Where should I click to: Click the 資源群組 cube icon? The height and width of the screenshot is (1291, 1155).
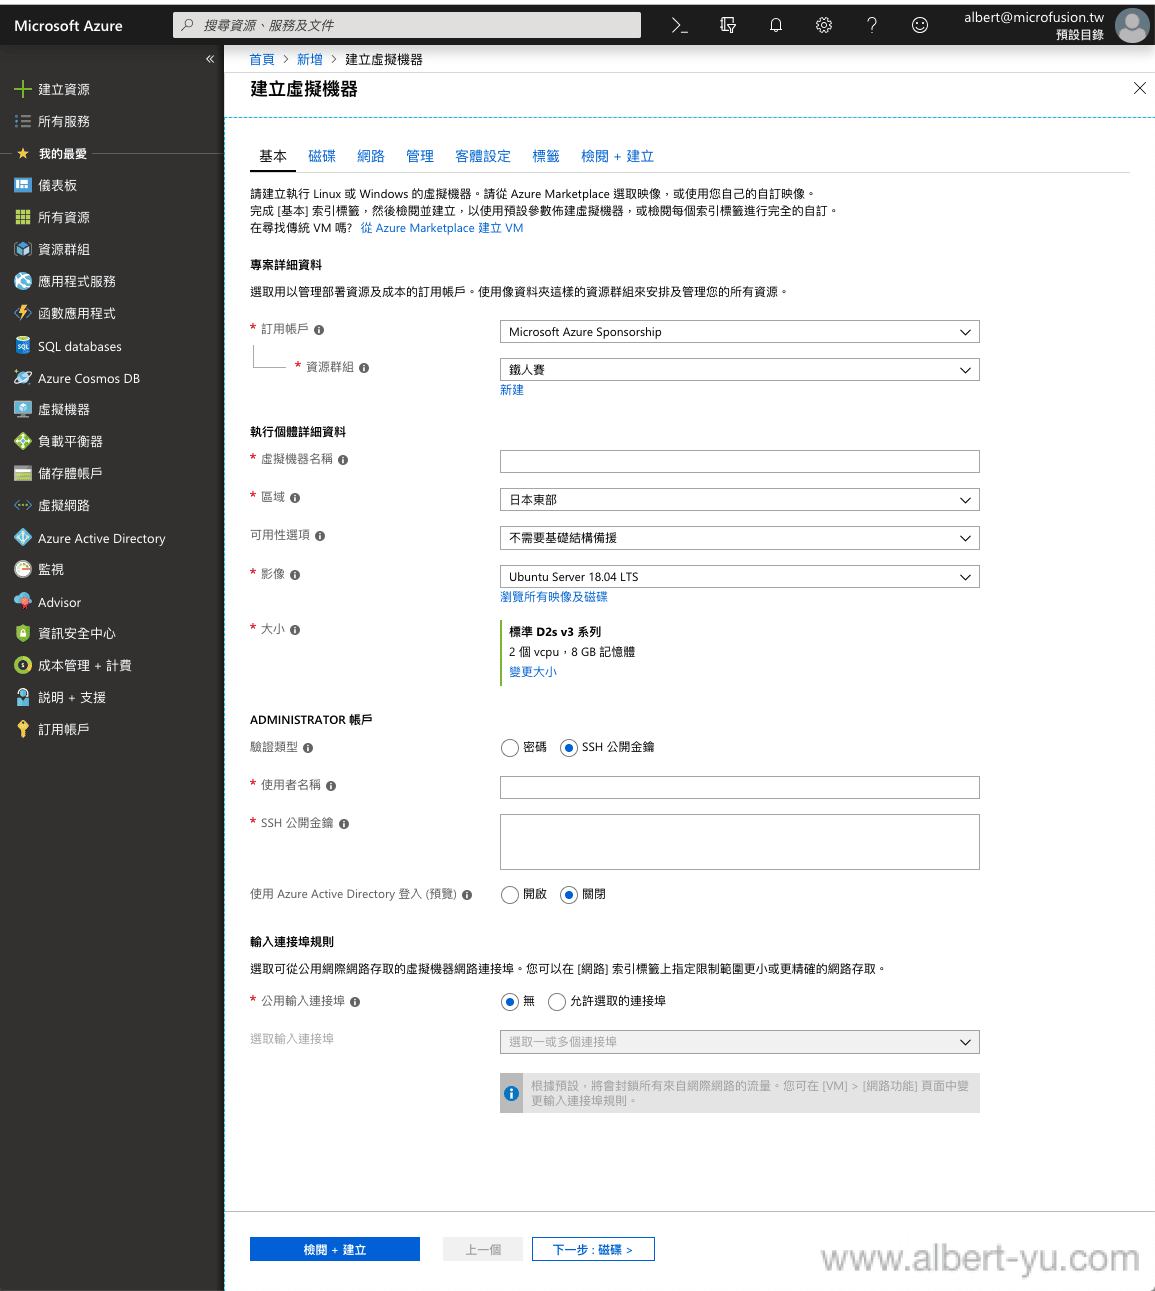tap(23, 249)
